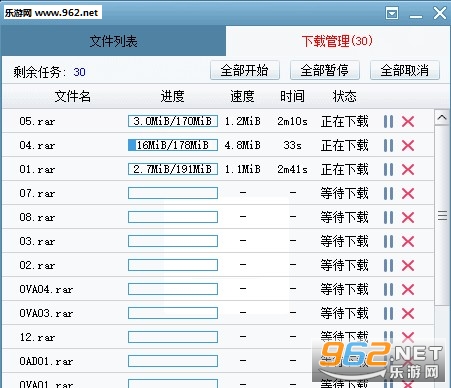Screen dimensions: 451x388
Task: Pause the OVA04.rar task
Action: coord(388,289)
